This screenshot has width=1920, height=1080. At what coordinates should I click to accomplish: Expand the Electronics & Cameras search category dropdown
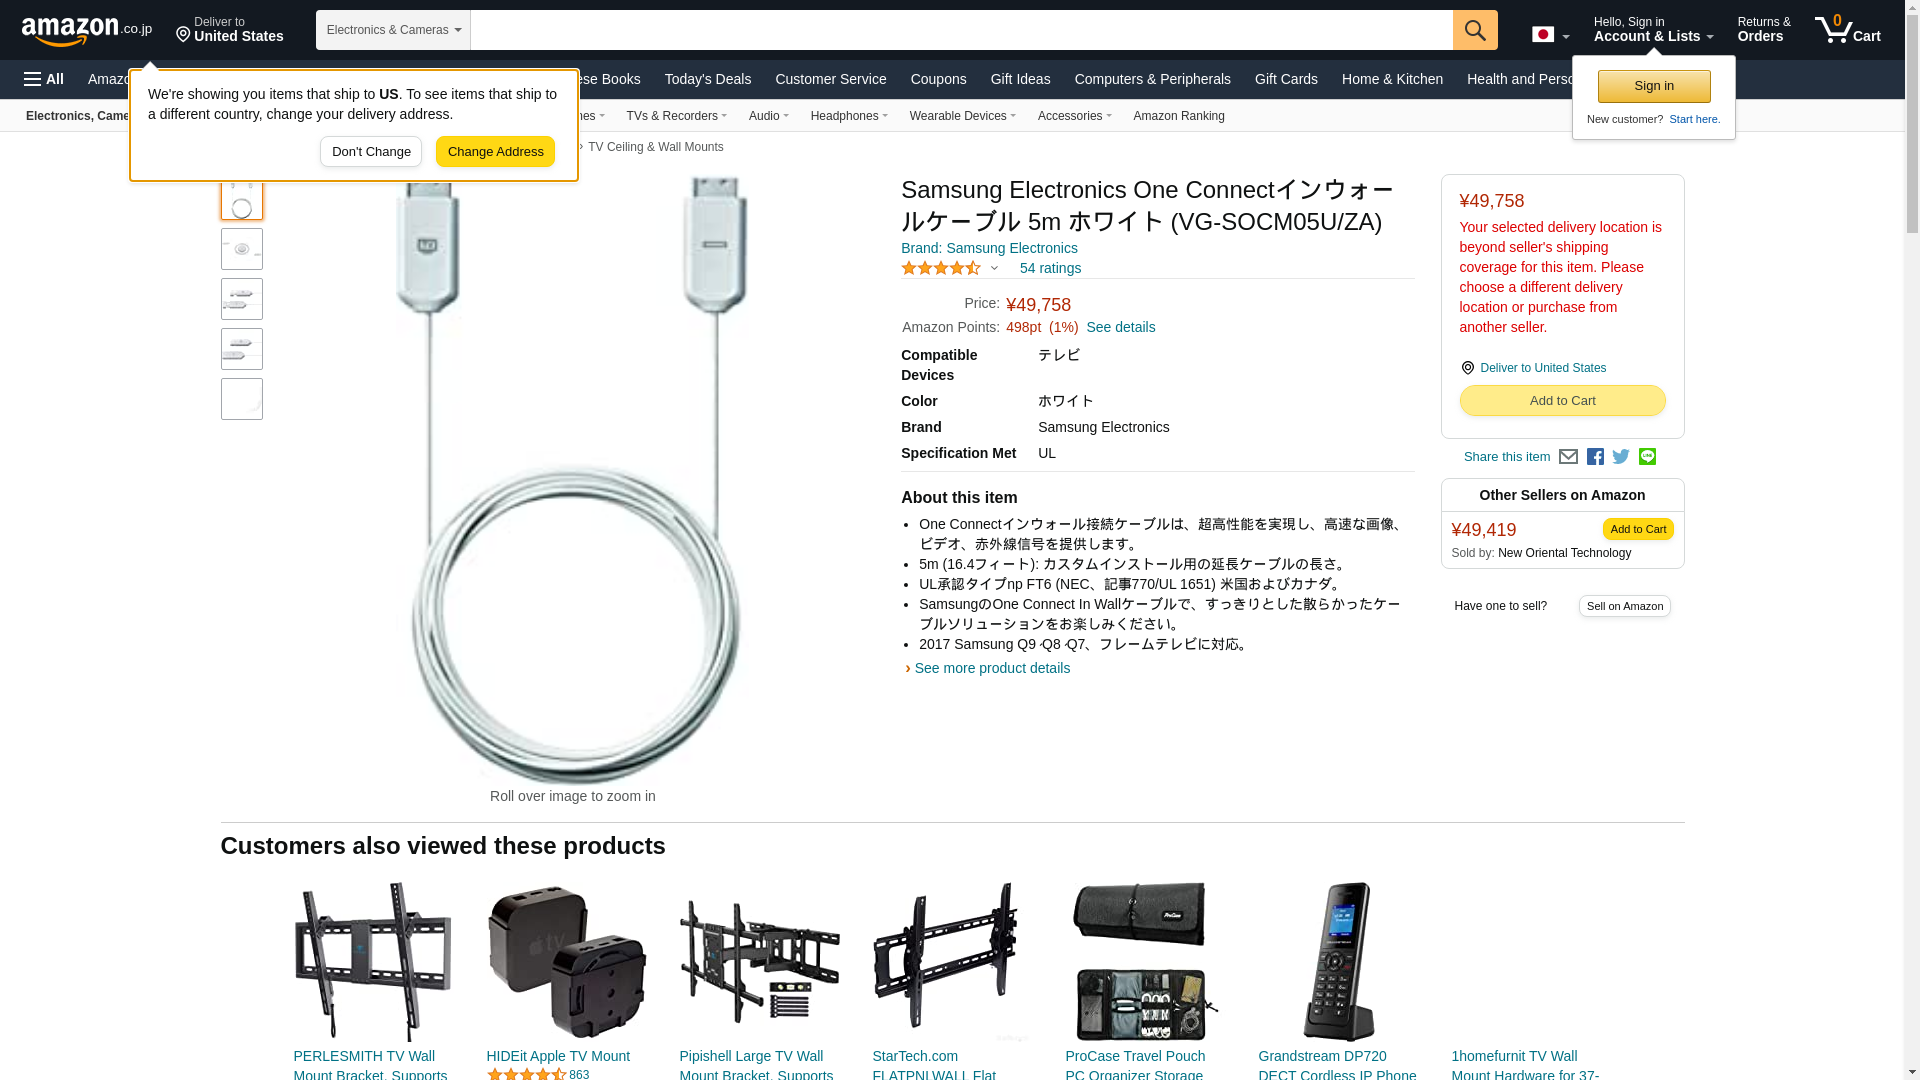(x=393, y=30)
